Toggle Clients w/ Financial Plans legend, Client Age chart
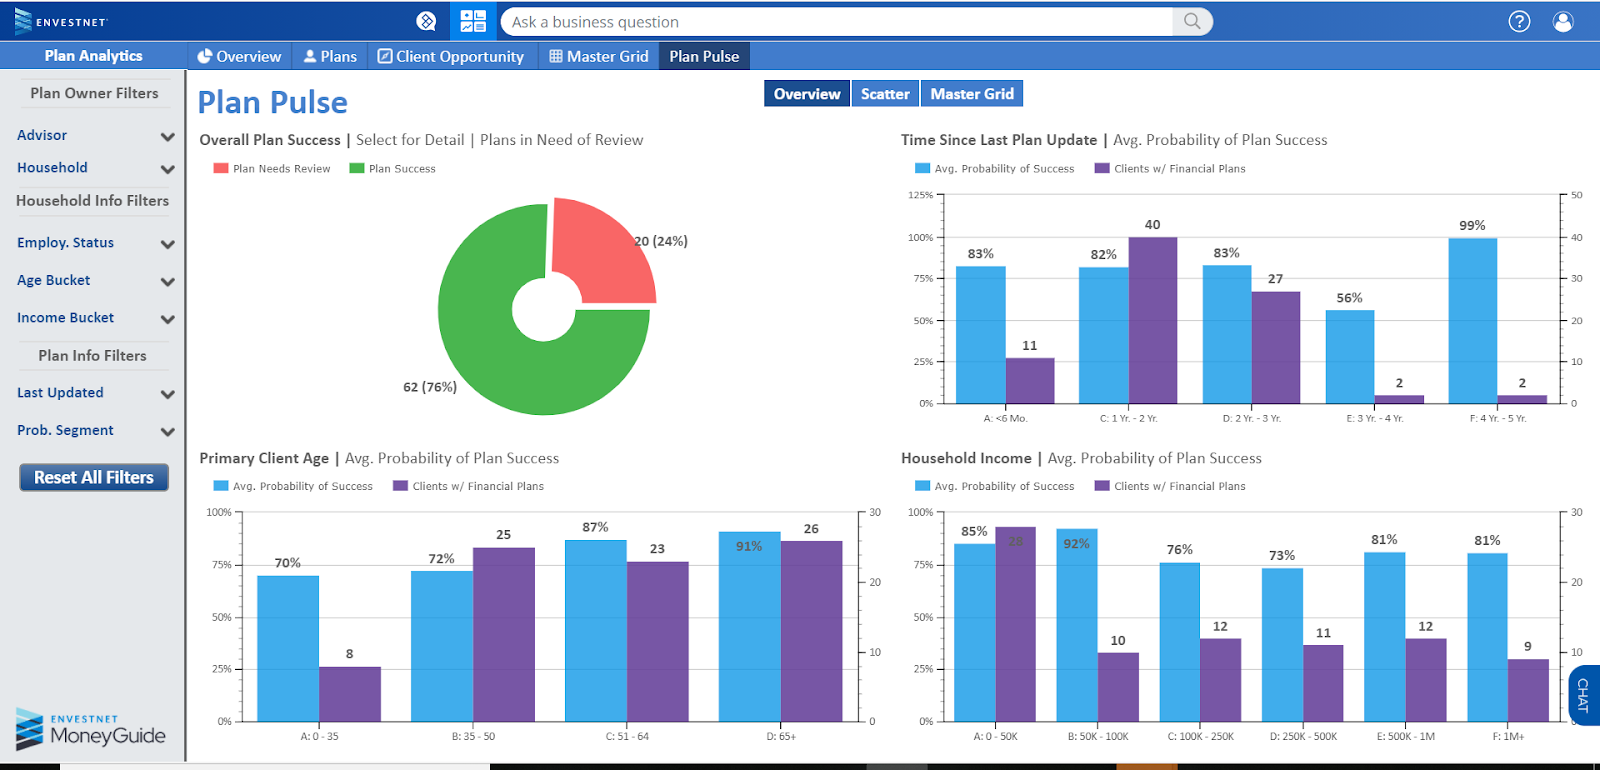 pos(468,487)
